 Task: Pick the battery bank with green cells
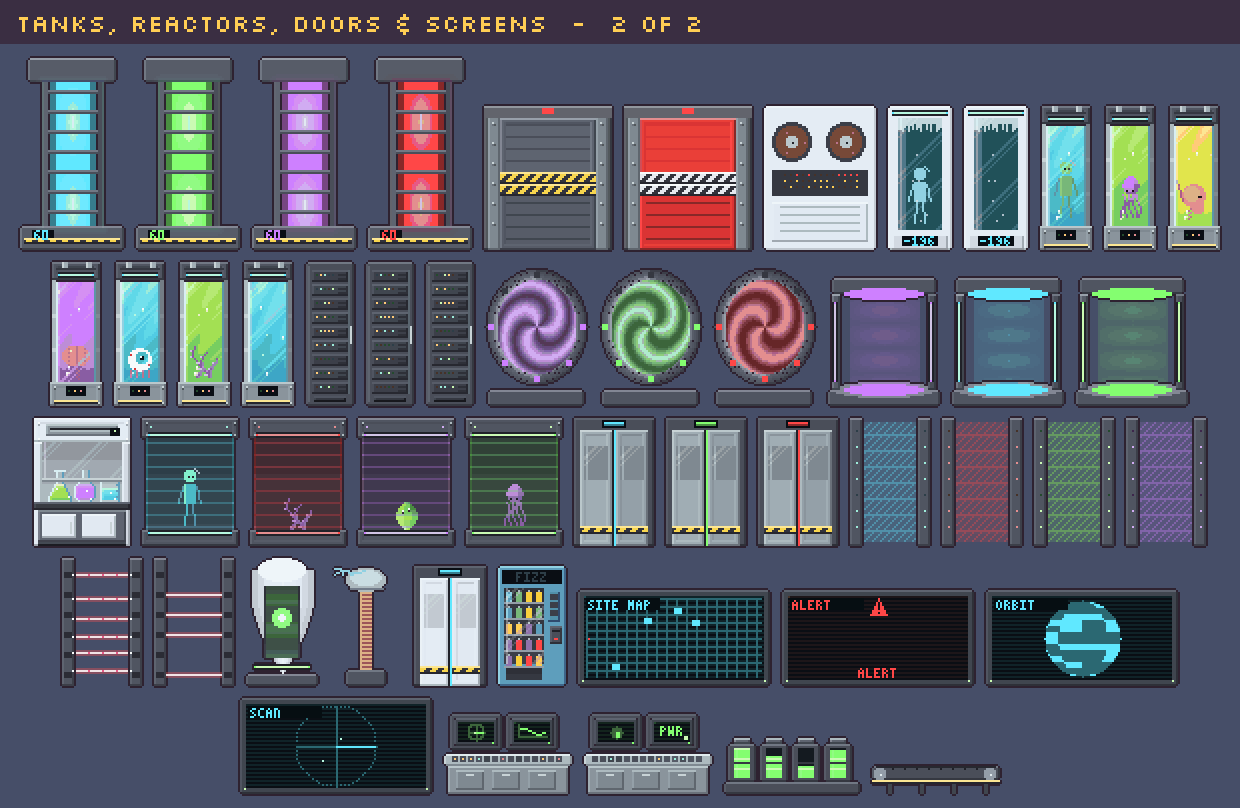(x=792, y=765)
